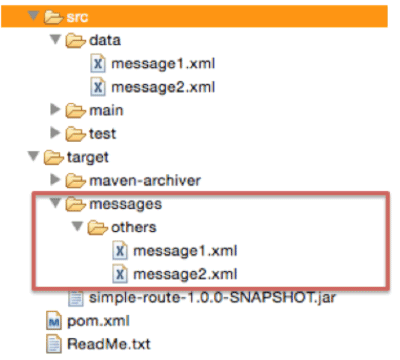The height and width of the screenshot is (360, 400).
Task: Select the data folder label
Action: (x=105, y=40)
